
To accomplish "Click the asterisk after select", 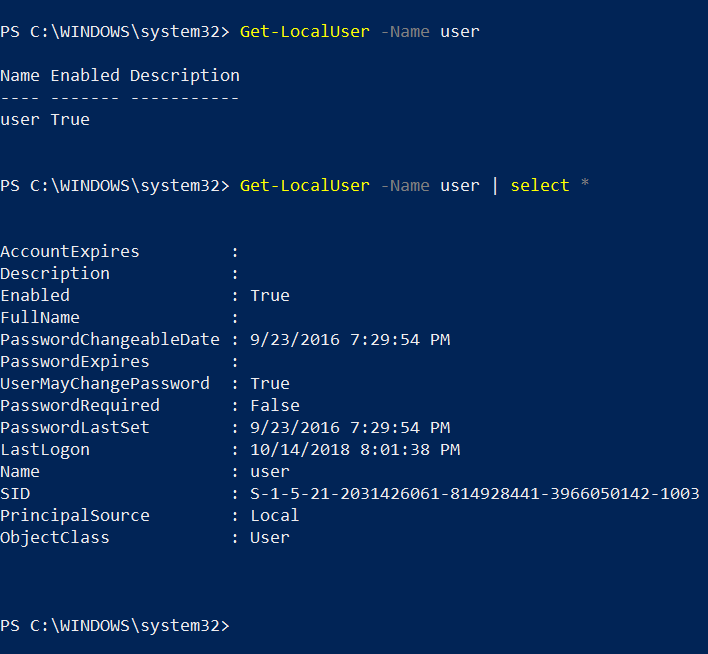I will click(x=585, y=183).
